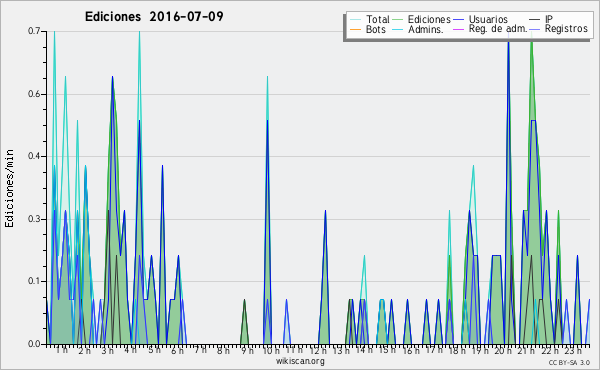Select the 'Total' legend entry
Screen dimensions: 600x370
coord(369,19)
